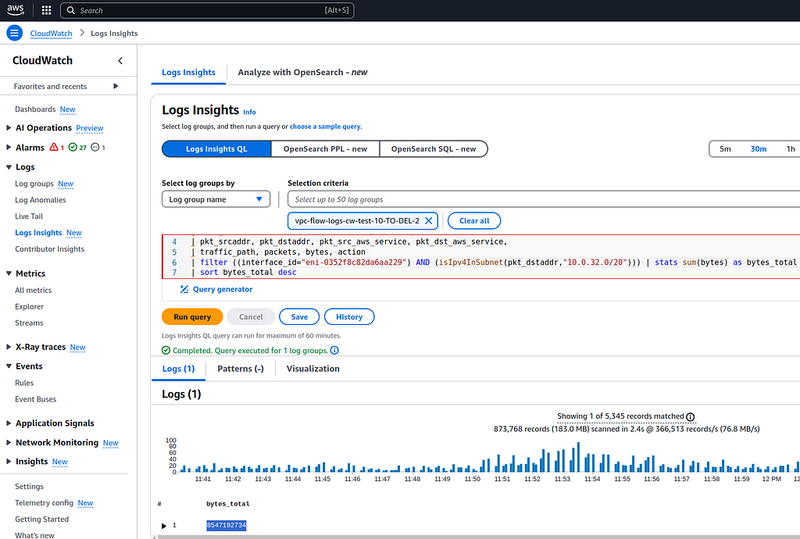Focus the AWS search box
This screenshot has width=800, height=539.
tap(207, 10)
